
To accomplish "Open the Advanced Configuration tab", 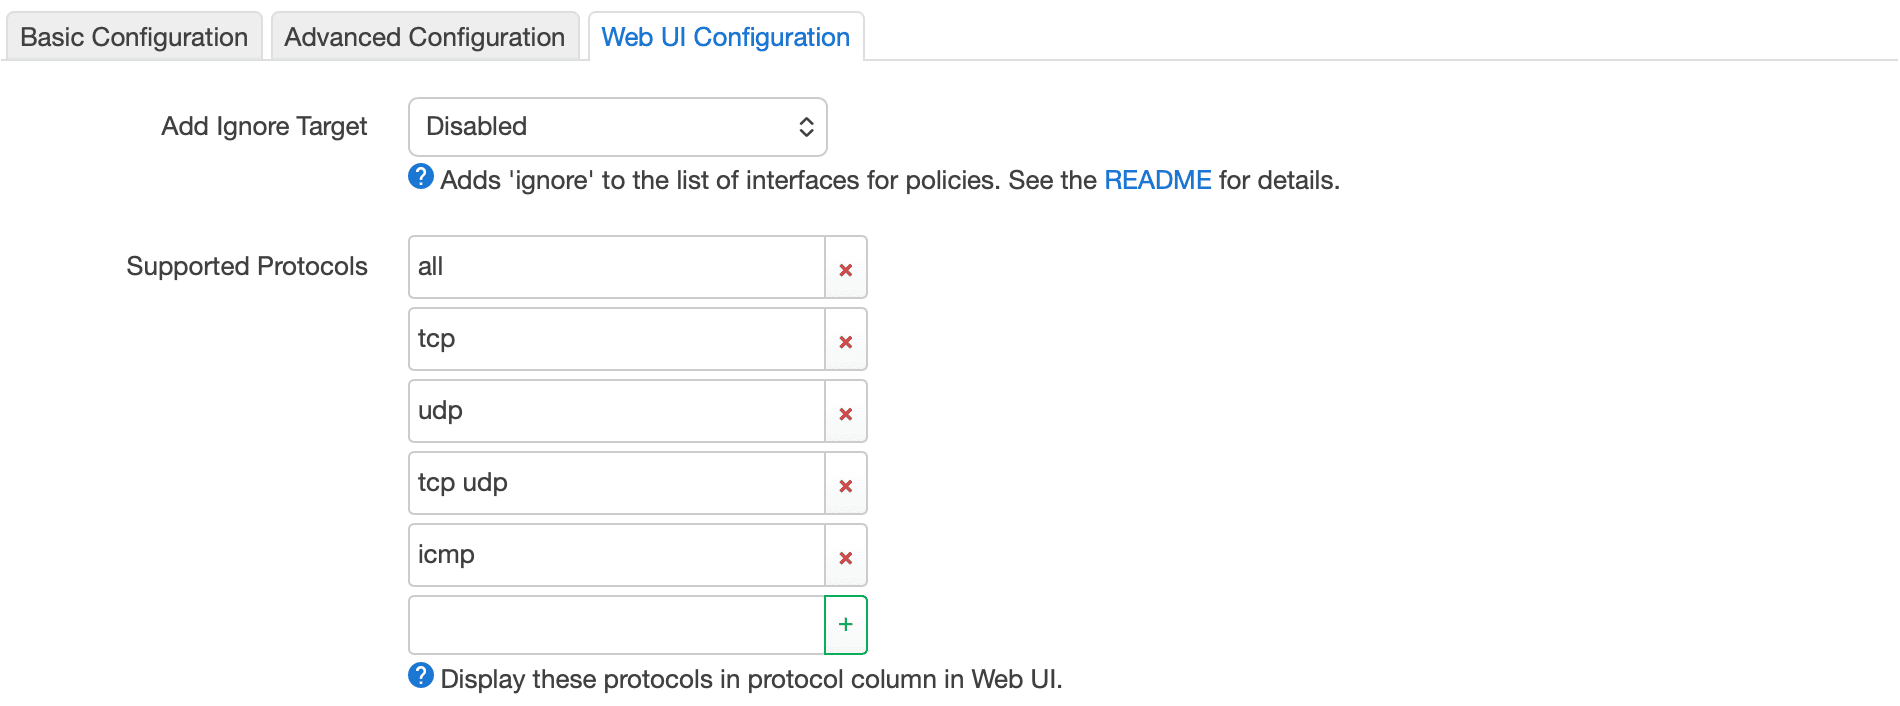I will (x=424, y=36).
